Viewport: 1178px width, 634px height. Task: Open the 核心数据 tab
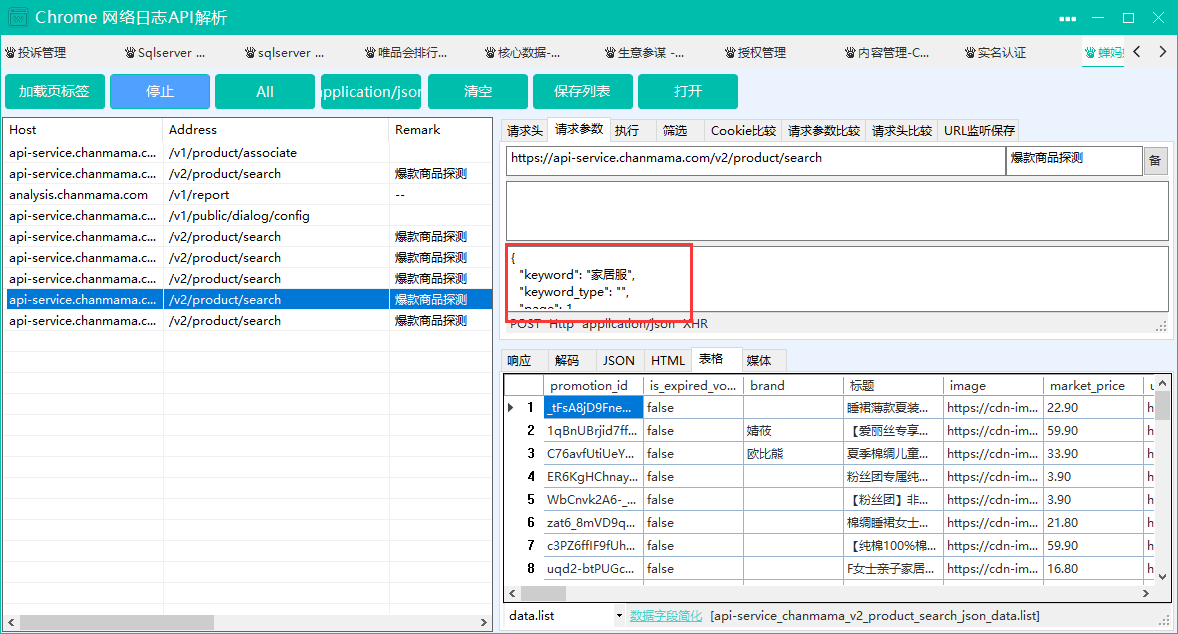click(x=523, y=53)
